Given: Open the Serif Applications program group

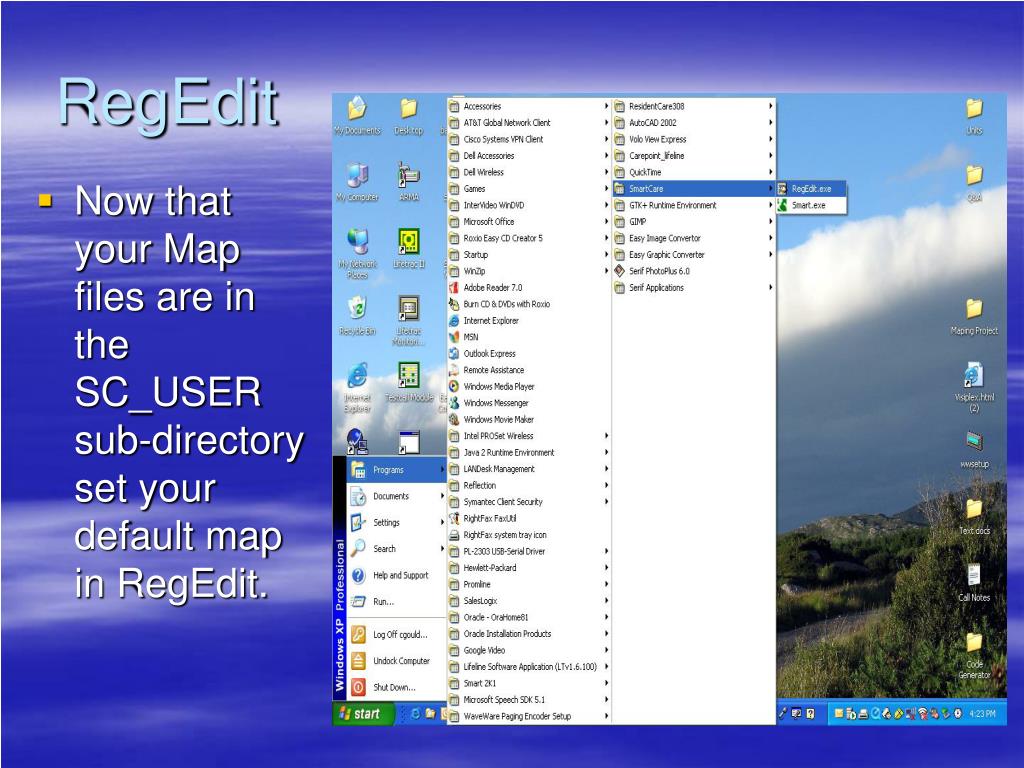Looking at the screenshot, I should 694,287.
